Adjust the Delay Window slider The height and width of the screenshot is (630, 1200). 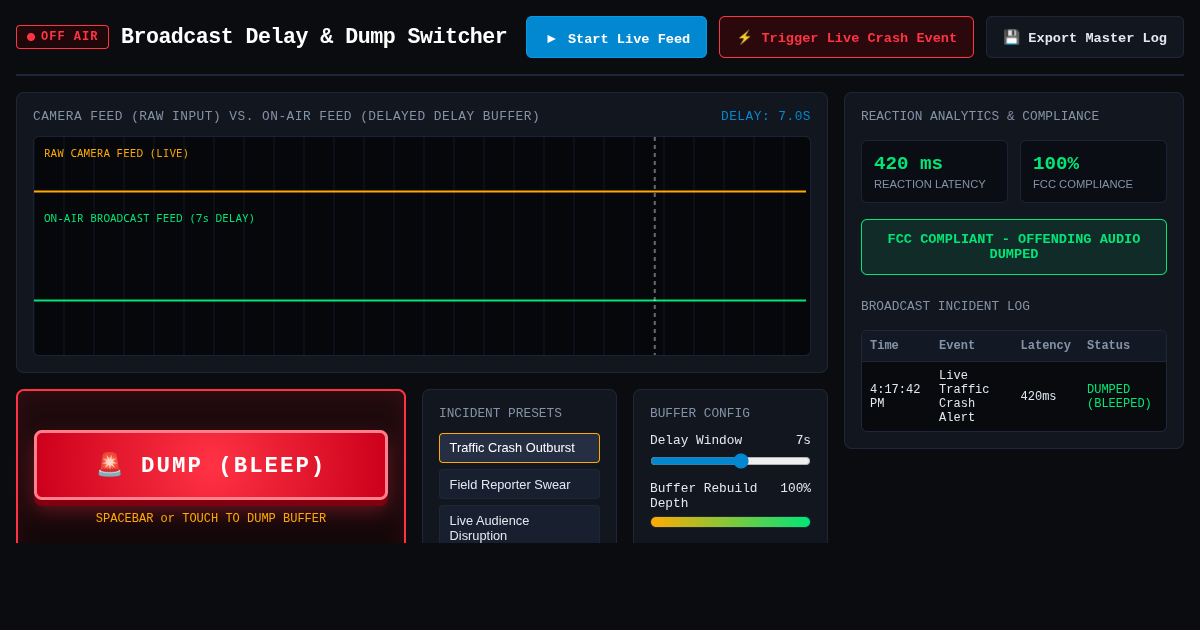730,461
